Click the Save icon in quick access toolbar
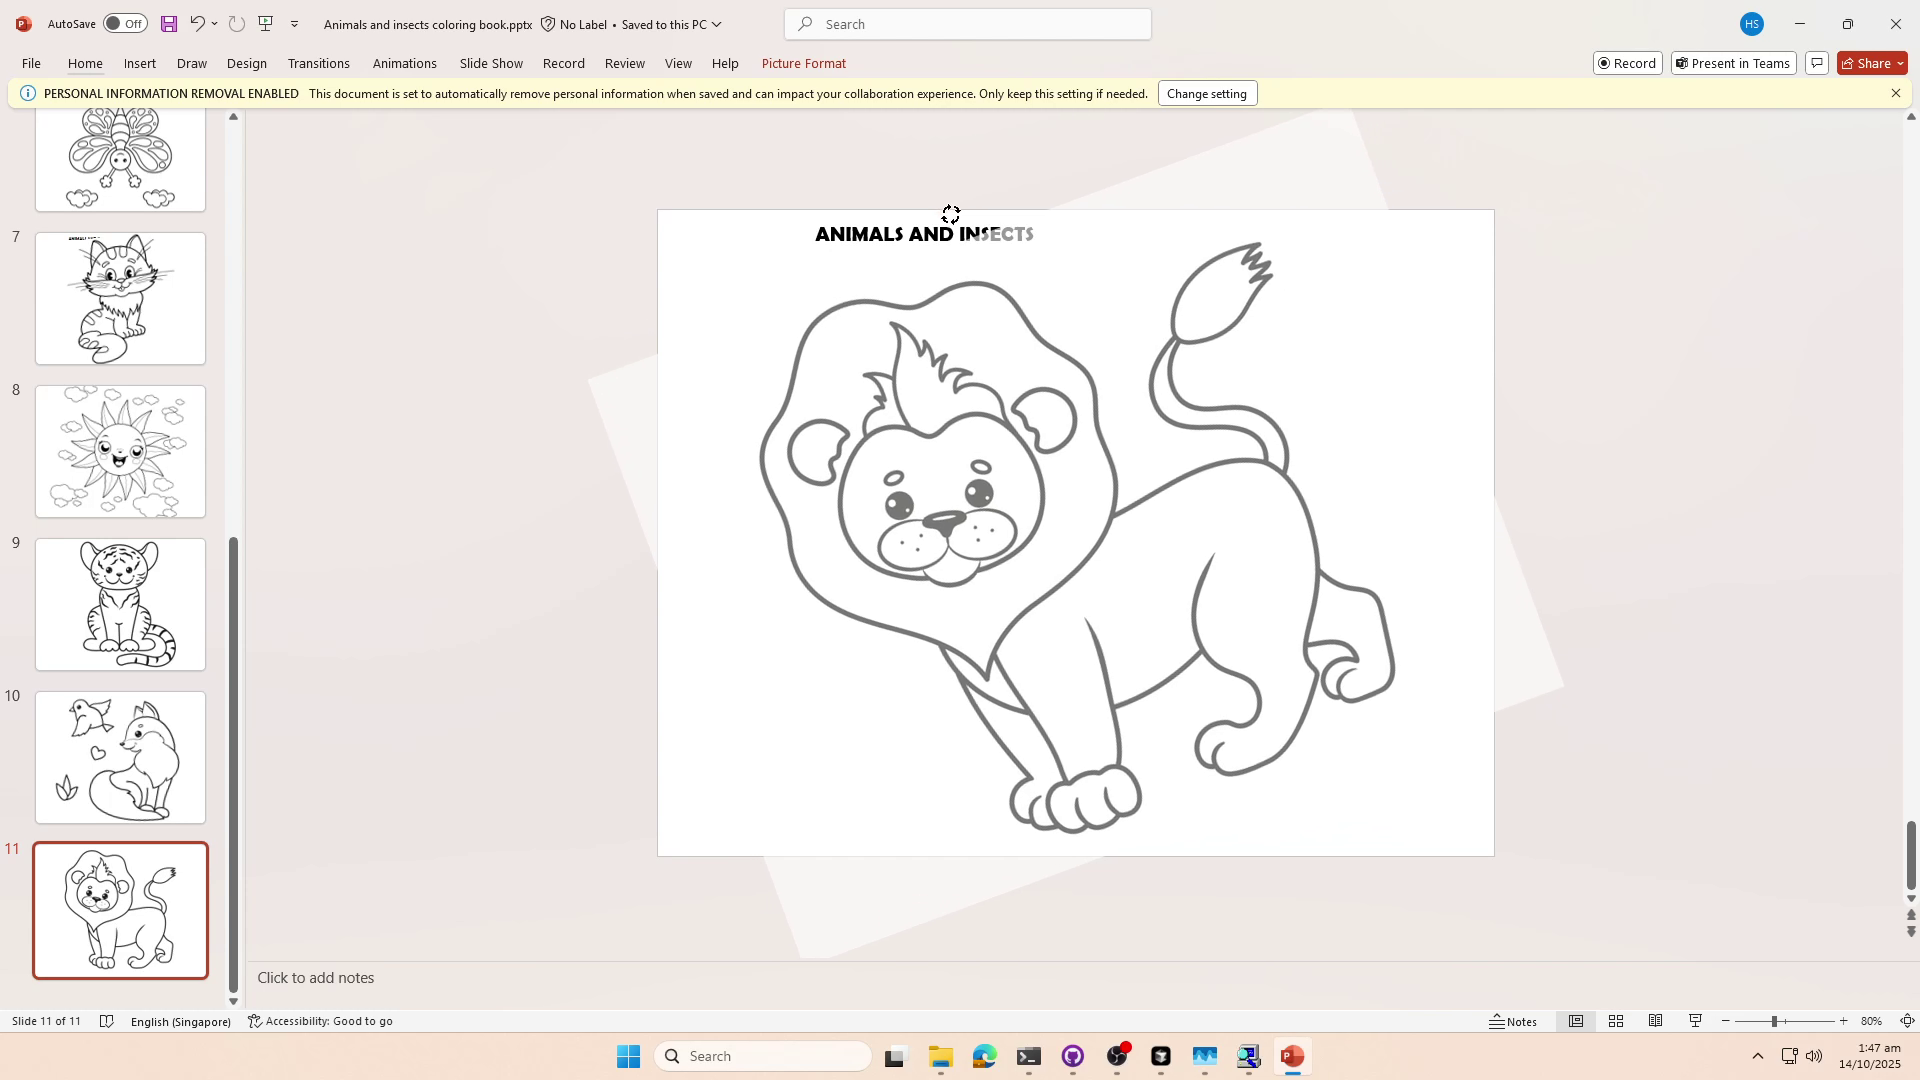The width and height of the screenshot is (1920, 1080). pyautogui.click(x=168, y=23)
